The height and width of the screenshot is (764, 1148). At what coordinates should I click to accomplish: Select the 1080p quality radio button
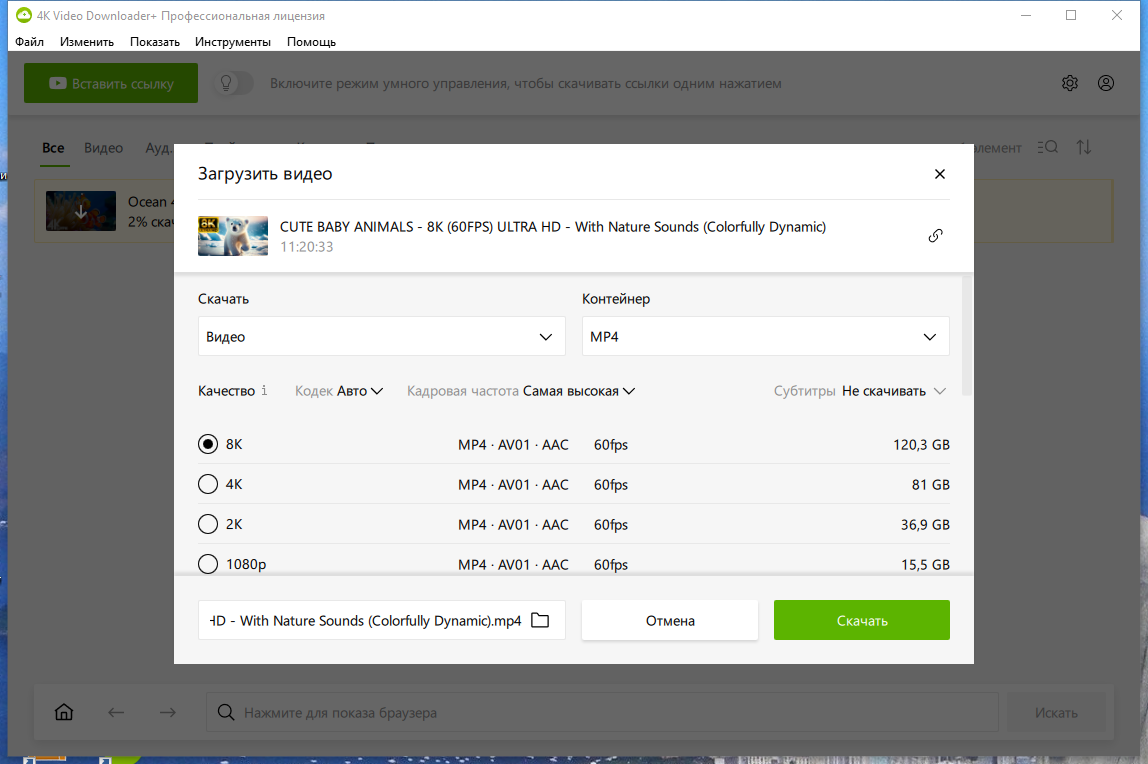(208, 563)
